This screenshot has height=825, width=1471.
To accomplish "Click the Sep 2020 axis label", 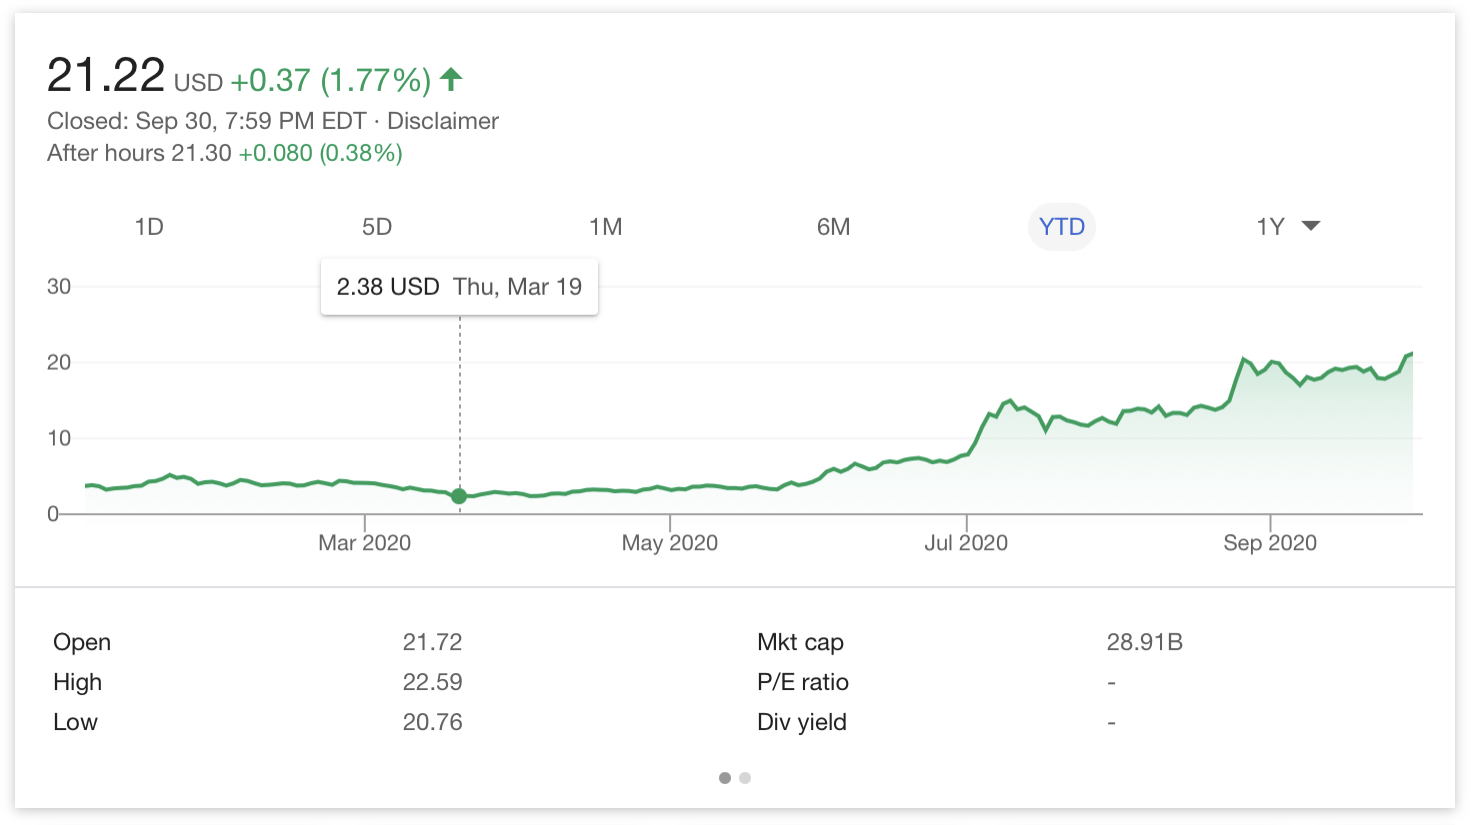I will 1270,542.
